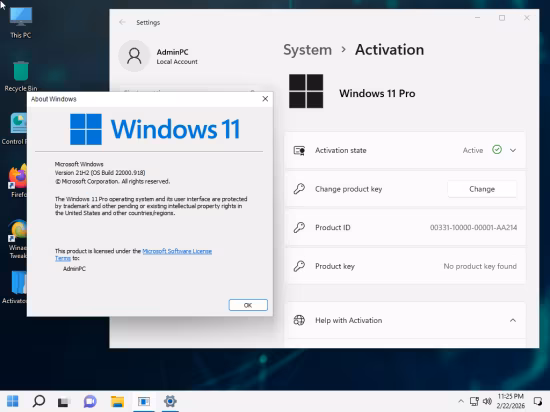The image size is (550, 412).
Task: Click the key icon beside Change product key
Action: tap(299, 189)
